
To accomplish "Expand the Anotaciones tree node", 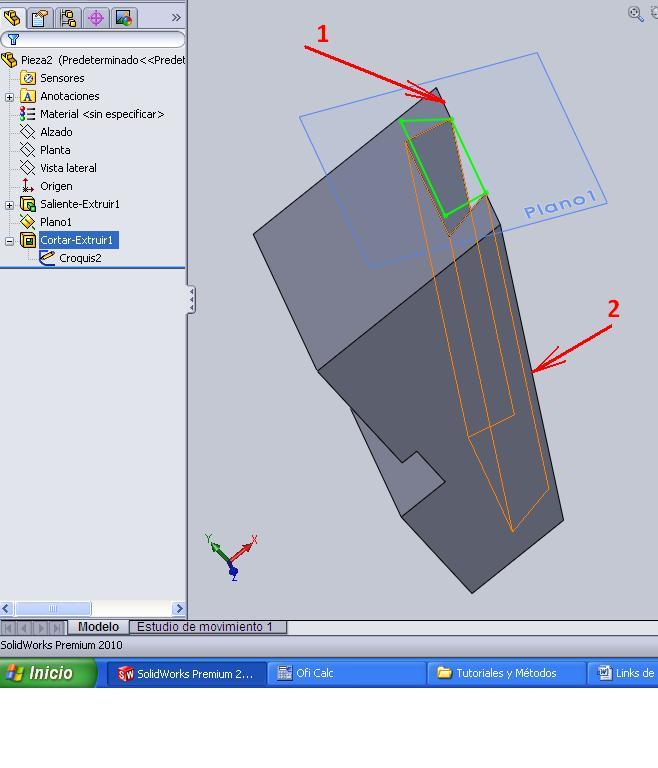I will [x=10, y=97].
